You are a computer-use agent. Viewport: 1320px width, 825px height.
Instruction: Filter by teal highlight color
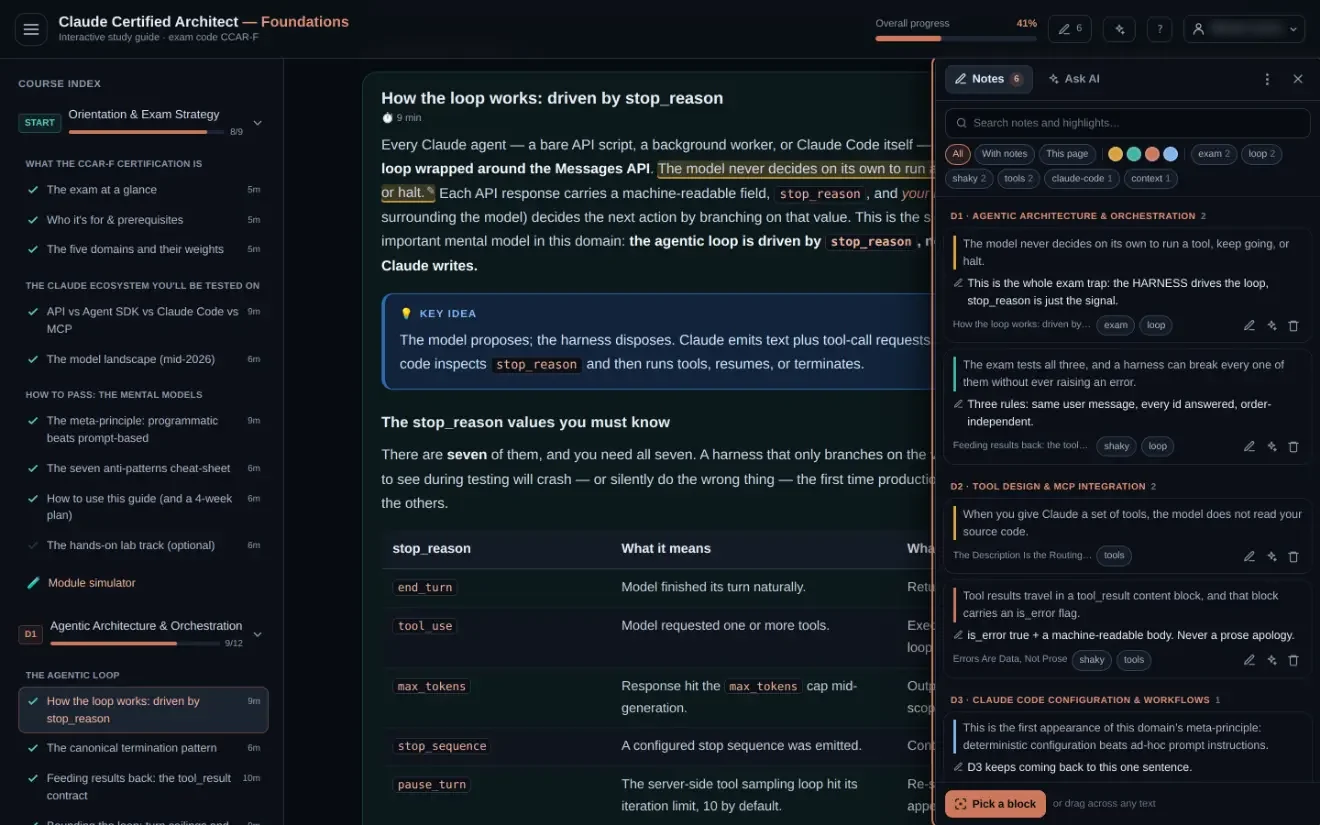[1133, 154]
